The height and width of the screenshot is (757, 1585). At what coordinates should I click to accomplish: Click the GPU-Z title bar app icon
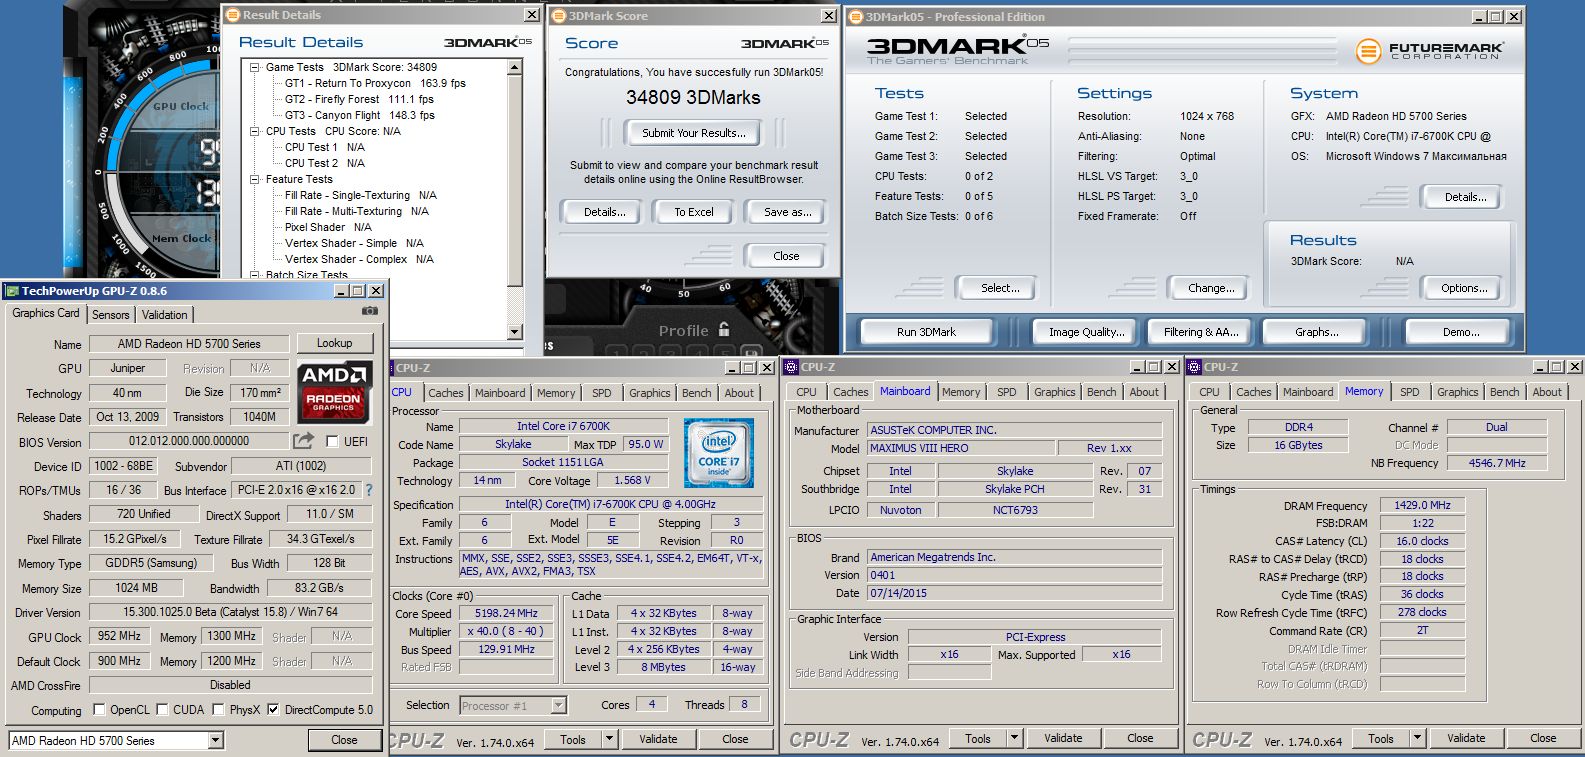click(x=12, y=291)
